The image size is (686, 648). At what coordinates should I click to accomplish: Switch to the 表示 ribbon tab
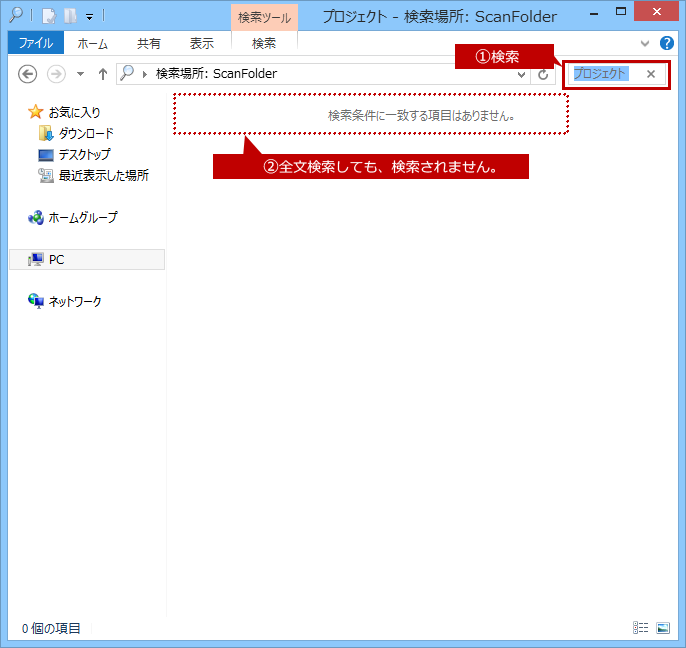point(202,43)
